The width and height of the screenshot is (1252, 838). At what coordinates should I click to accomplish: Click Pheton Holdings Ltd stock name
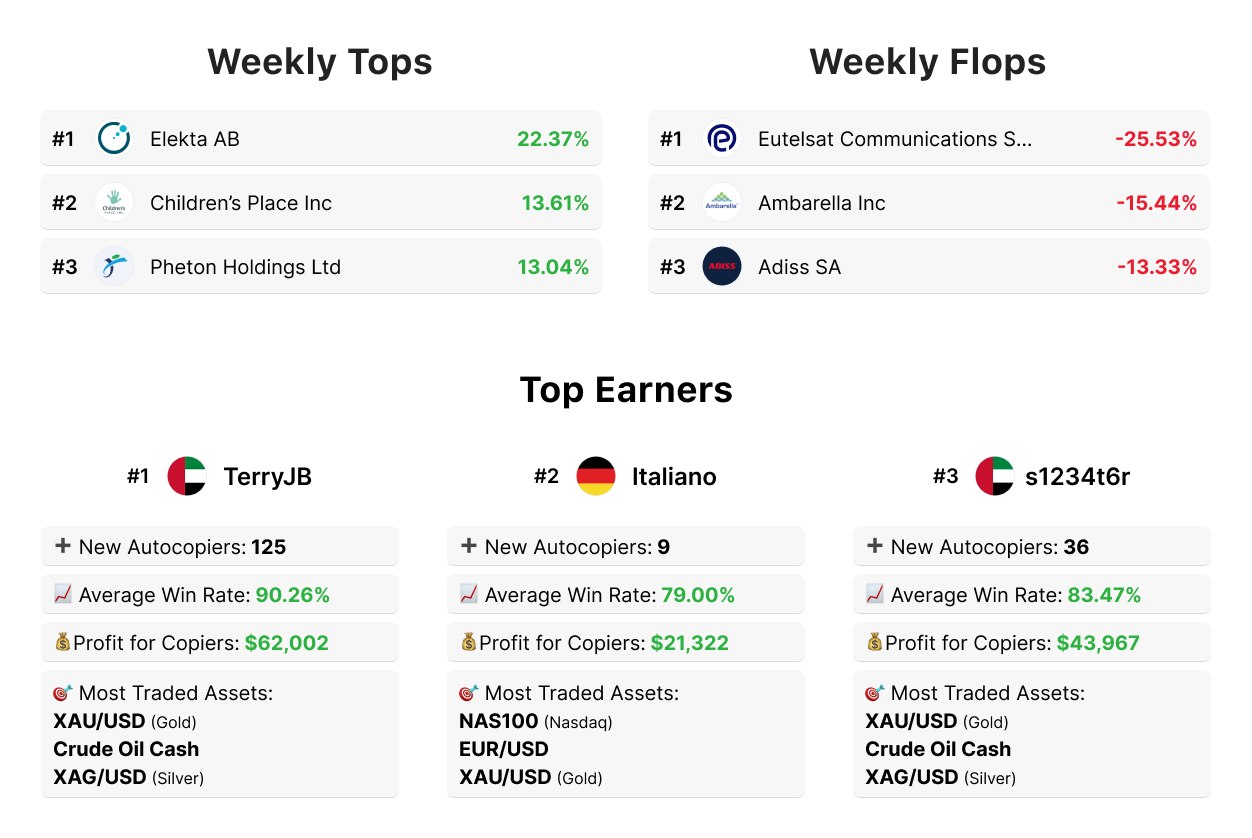click(245, 267)
